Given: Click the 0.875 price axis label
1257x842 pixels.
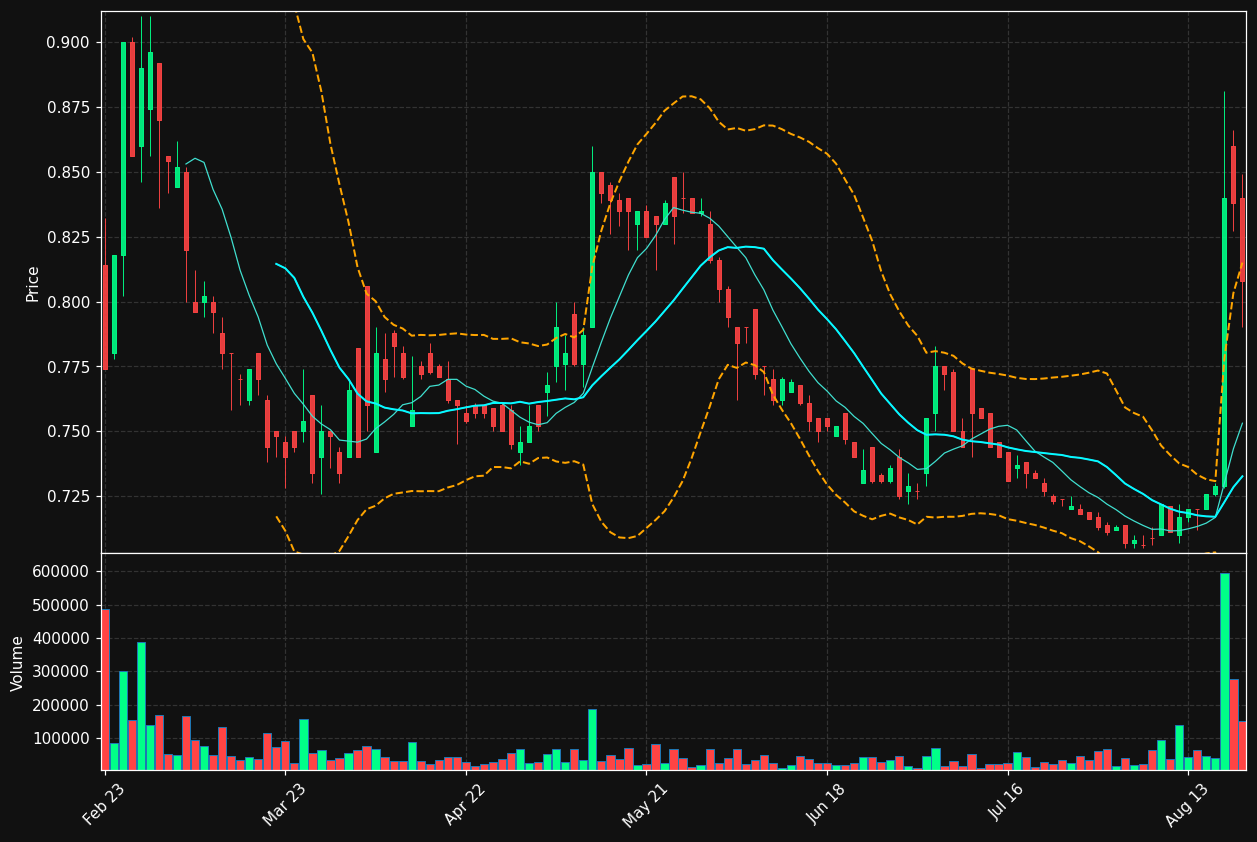Looking at the screenshot, I should pyautogui.click(x=68, y=108).
